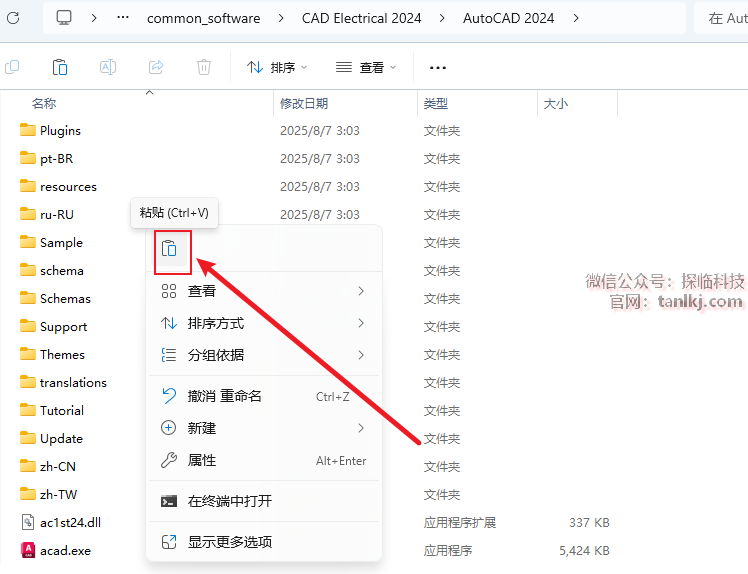This screenshot has width=748, height=574.
Task: Open the three-dot more options menu
Action: (437, 67)
